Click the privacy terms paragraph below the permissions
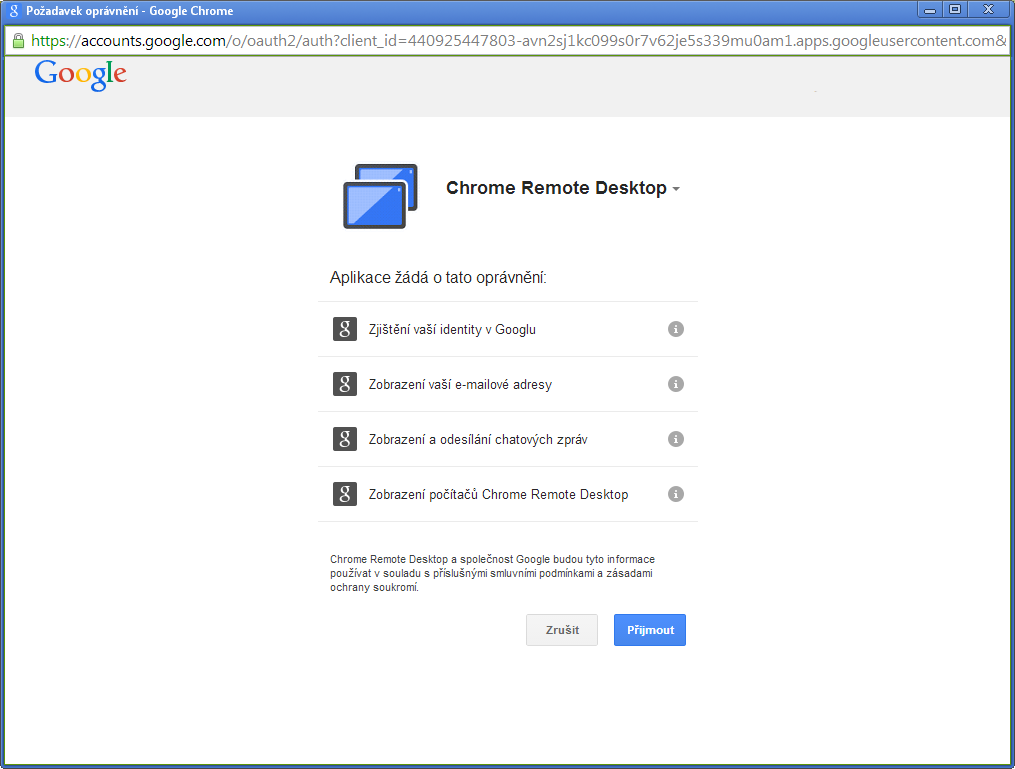The width and height of the screenshot is (1015, 769). [x=493, y=573]
